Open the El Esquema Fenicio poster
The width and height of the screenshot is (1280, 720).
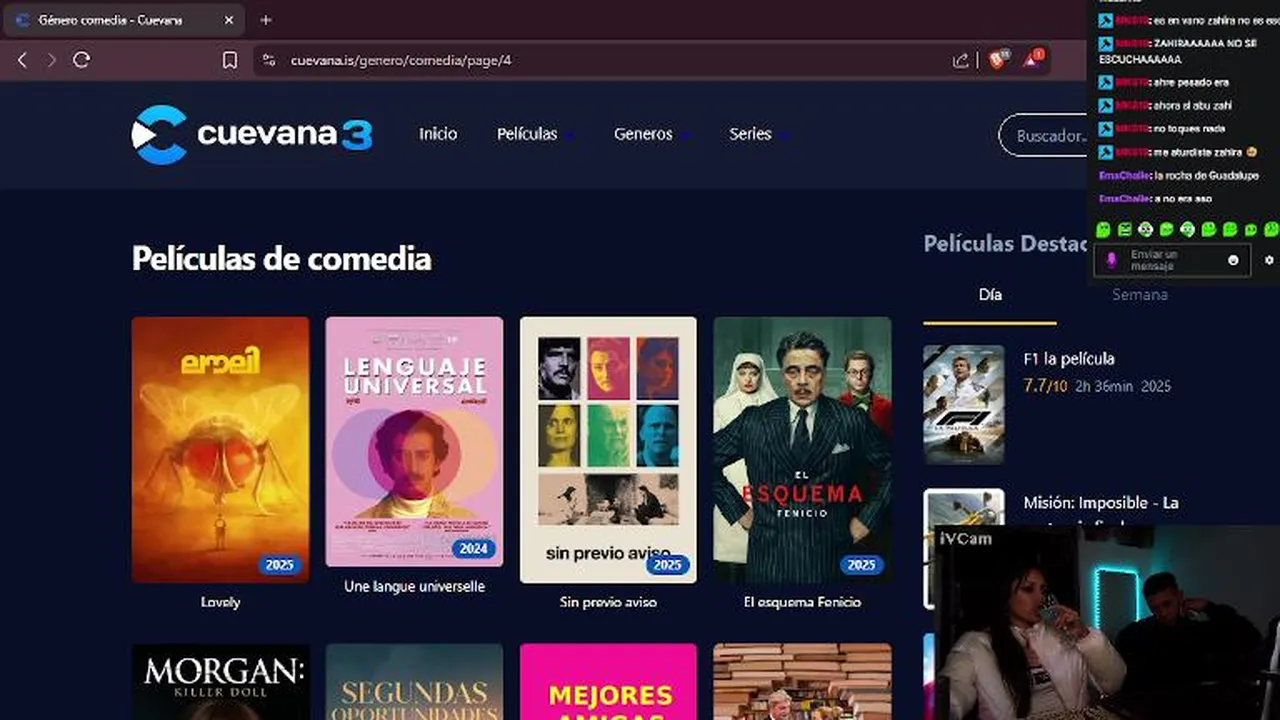[802, 450]
